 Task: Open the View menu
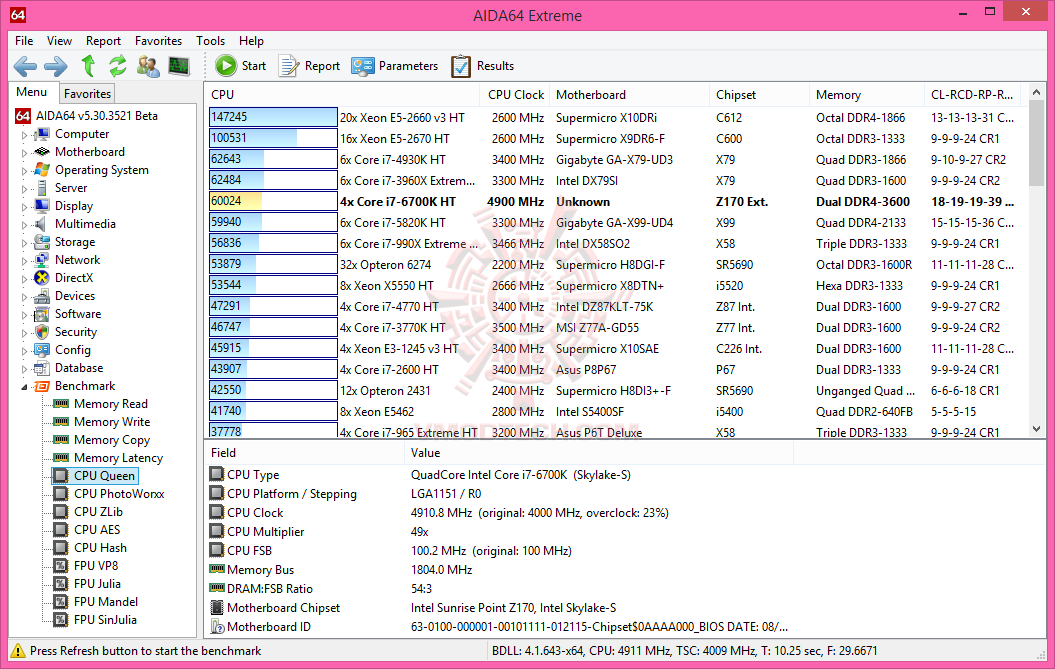tap(59, 41)
